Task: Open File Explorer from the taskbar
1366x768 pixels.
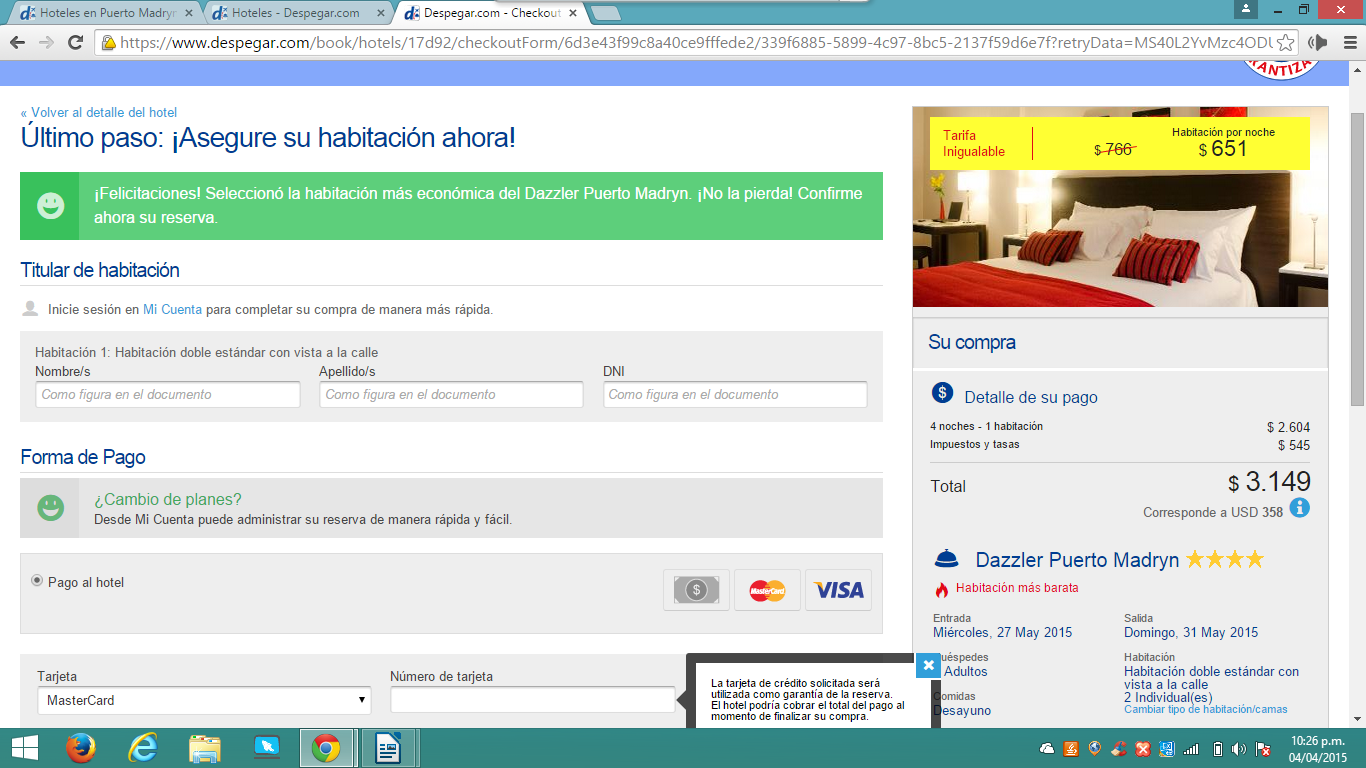Action: point(205,748)
